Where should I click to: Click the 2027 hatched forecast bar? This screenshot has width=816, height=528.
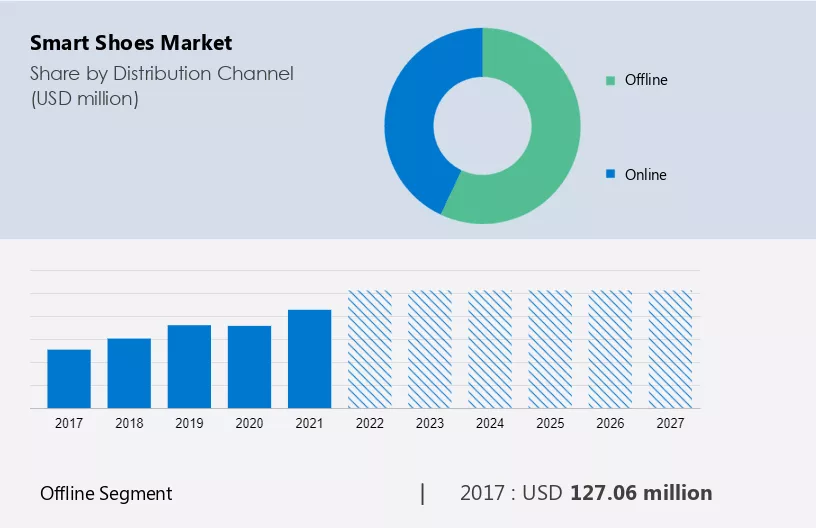(670, 350)
